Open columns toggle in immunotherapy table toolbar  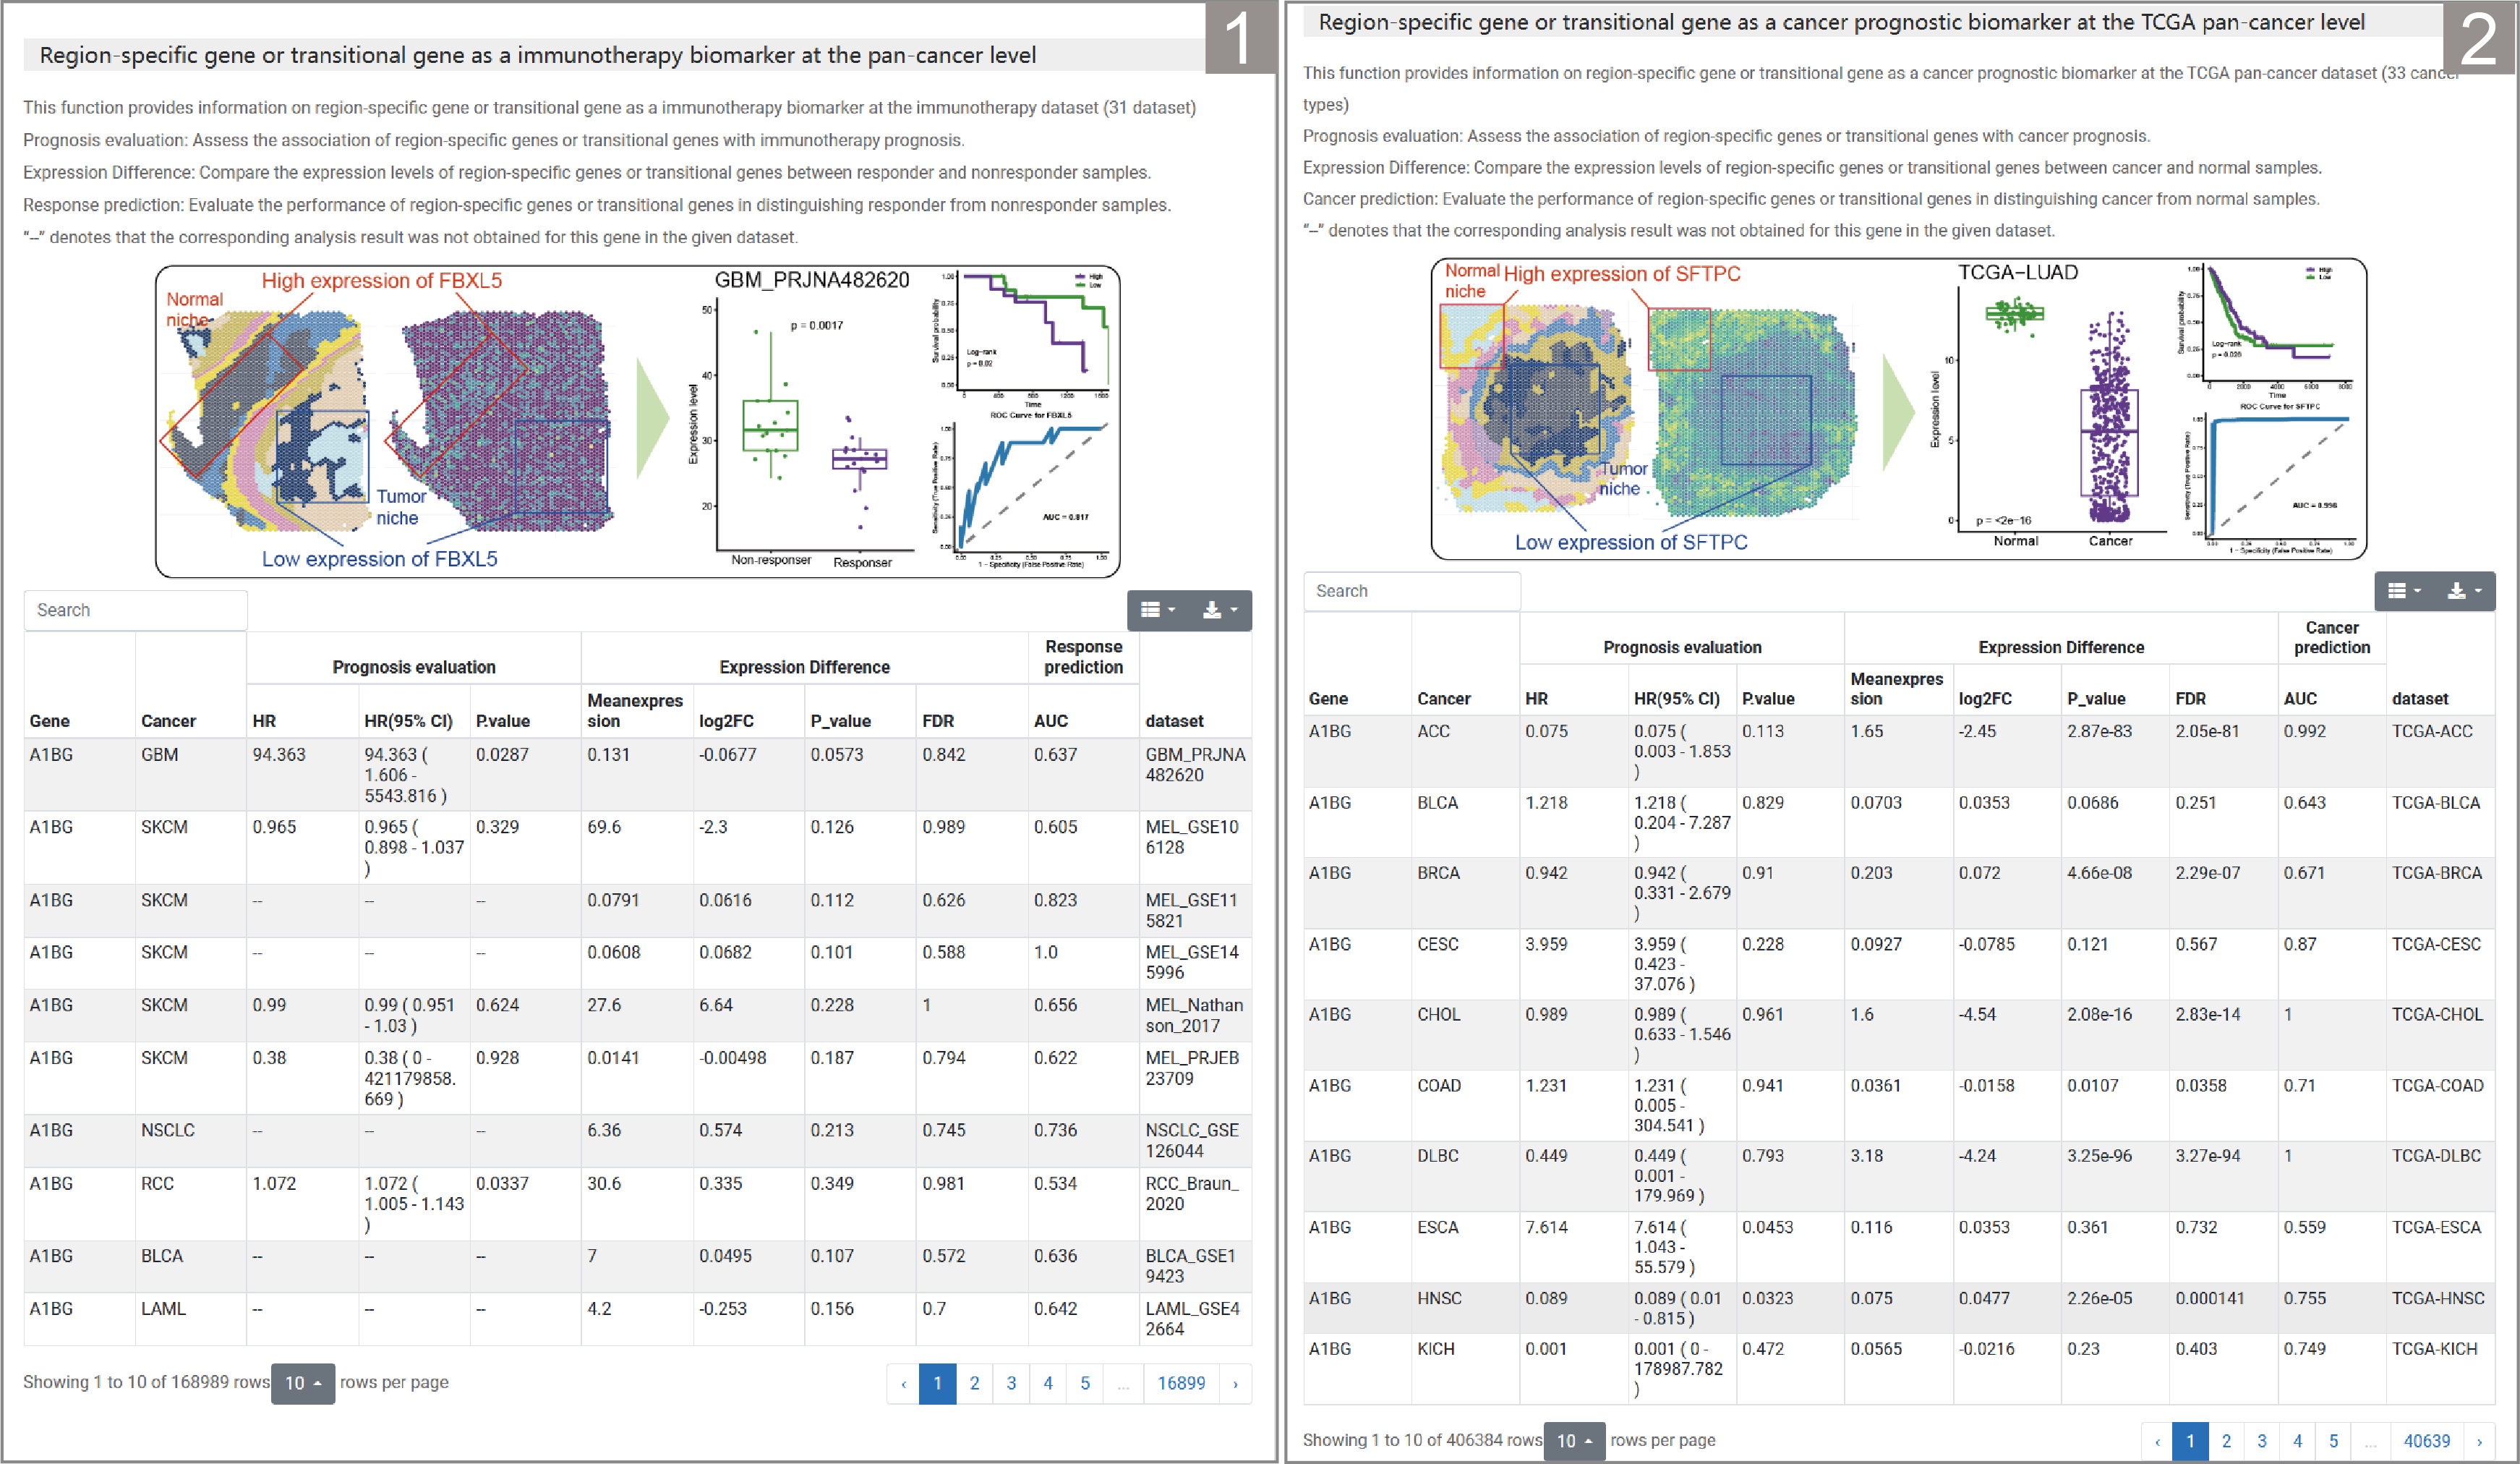[1158, 610]
